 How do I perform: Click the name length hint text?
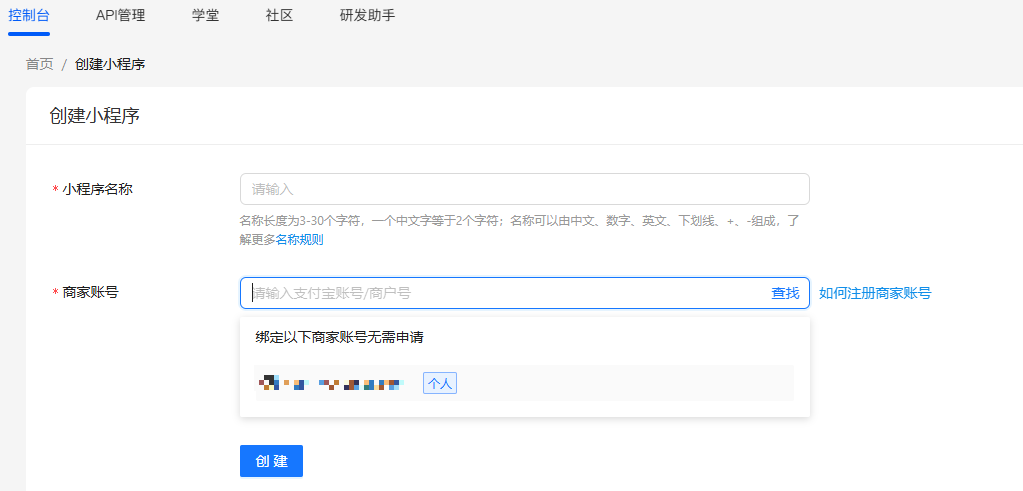(519, 221)
